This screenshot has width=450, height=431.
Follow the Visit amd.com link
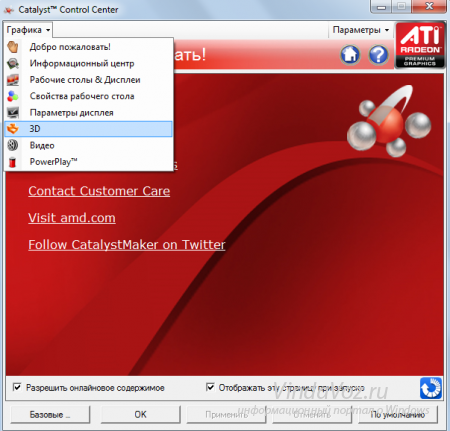click(72, 218)
